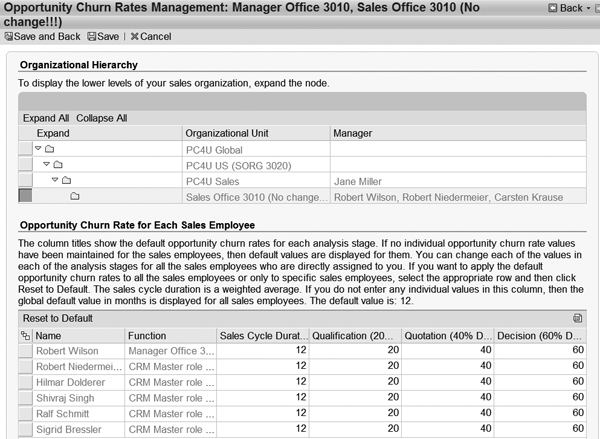Click Robert Wilson's Qualification value field
600x439 pixels.
pyautogui.click(x=356, y=351)
